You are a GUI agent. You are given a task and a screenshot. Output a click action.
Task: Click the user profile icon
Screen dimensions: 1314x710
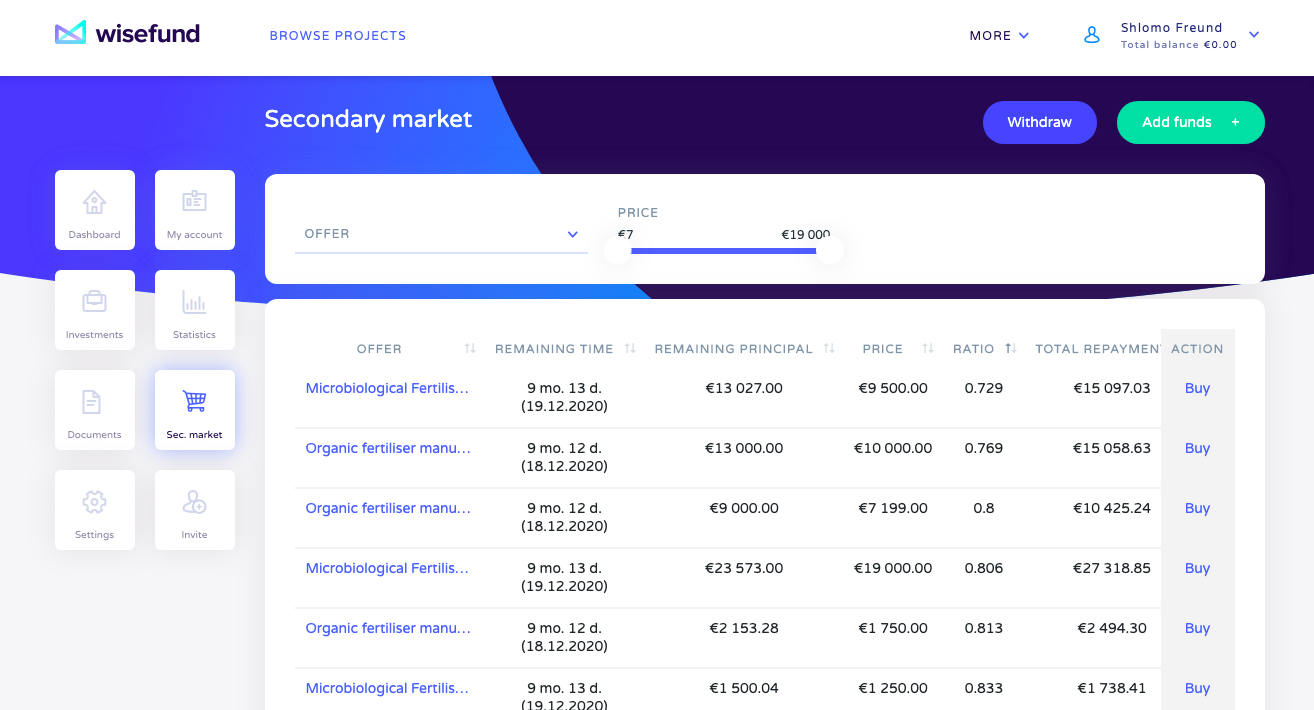(1092, 35)
